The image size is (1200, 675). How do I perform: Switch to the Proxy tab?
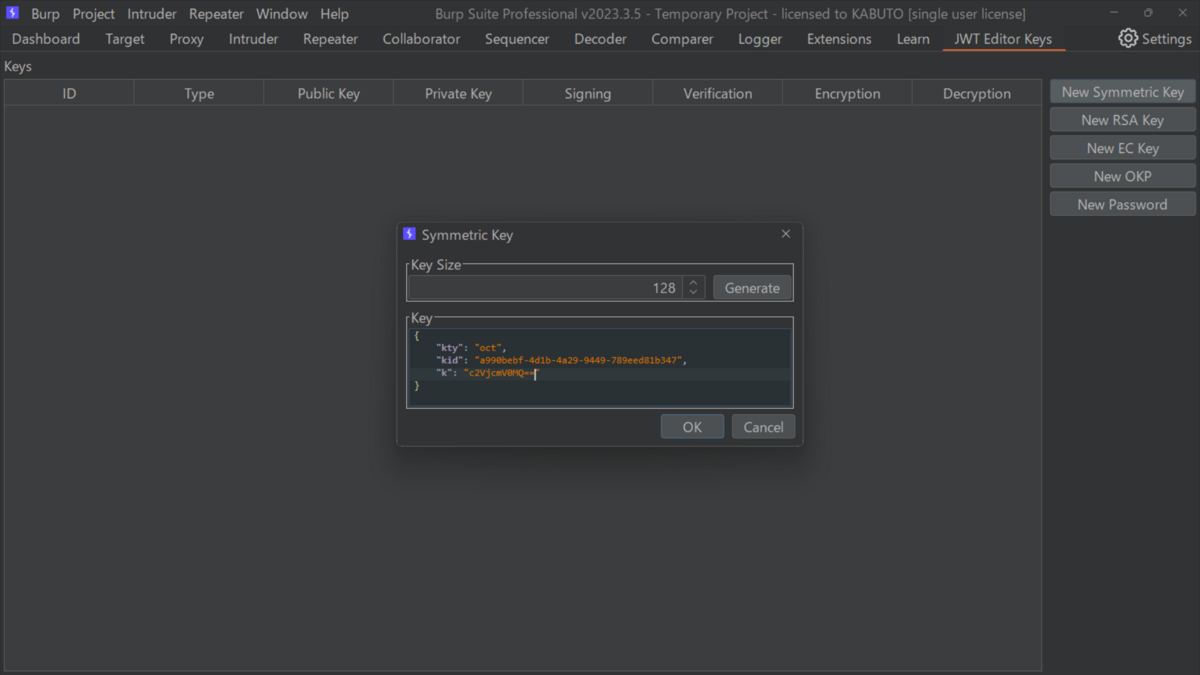point(186,39)
